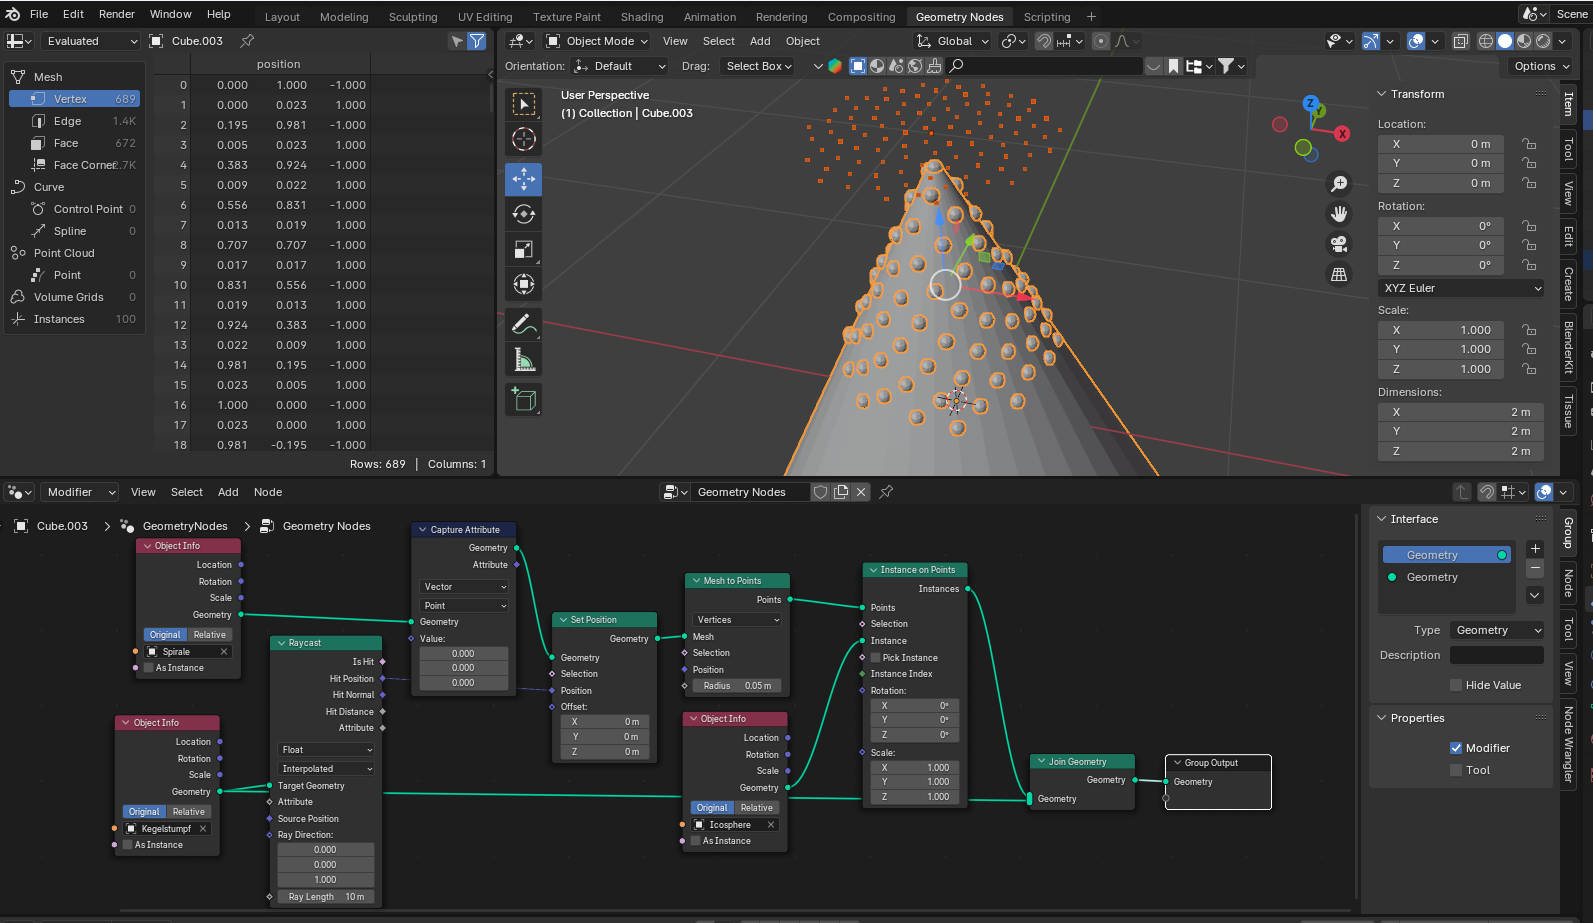1593x923 pixels.
Task: Click the Ray Length 10 m slider field
Action: [326, 897]
